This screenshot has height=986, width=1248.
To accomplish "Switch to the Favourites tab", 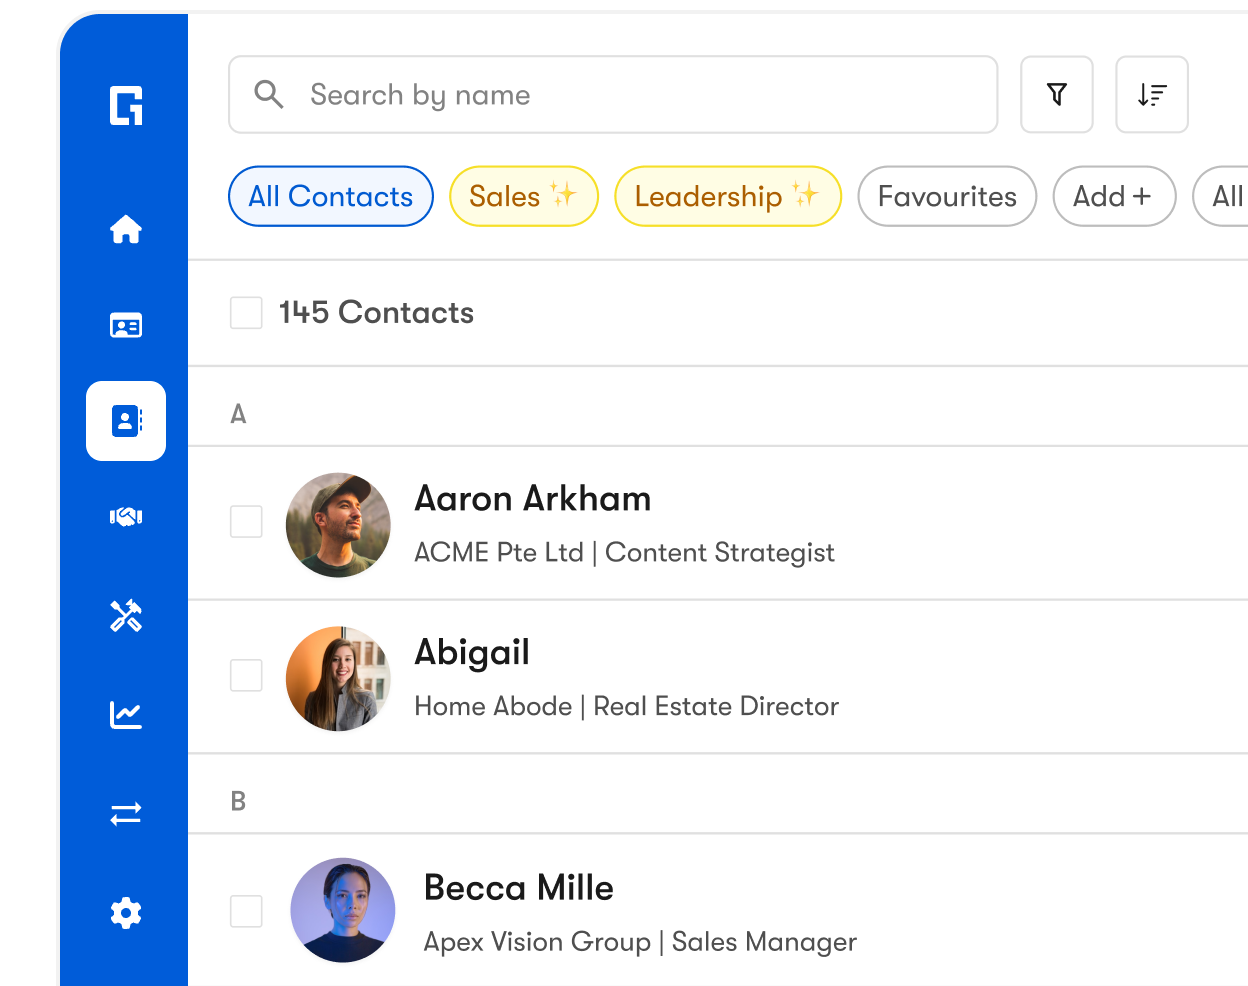I will (947, 196).
